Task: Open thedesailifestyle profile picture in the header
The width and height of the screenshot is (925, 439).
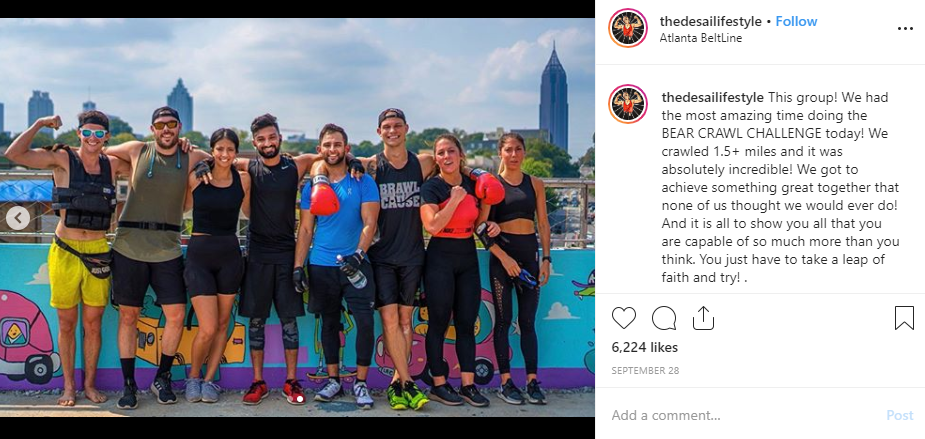Action: coord(628,28)
